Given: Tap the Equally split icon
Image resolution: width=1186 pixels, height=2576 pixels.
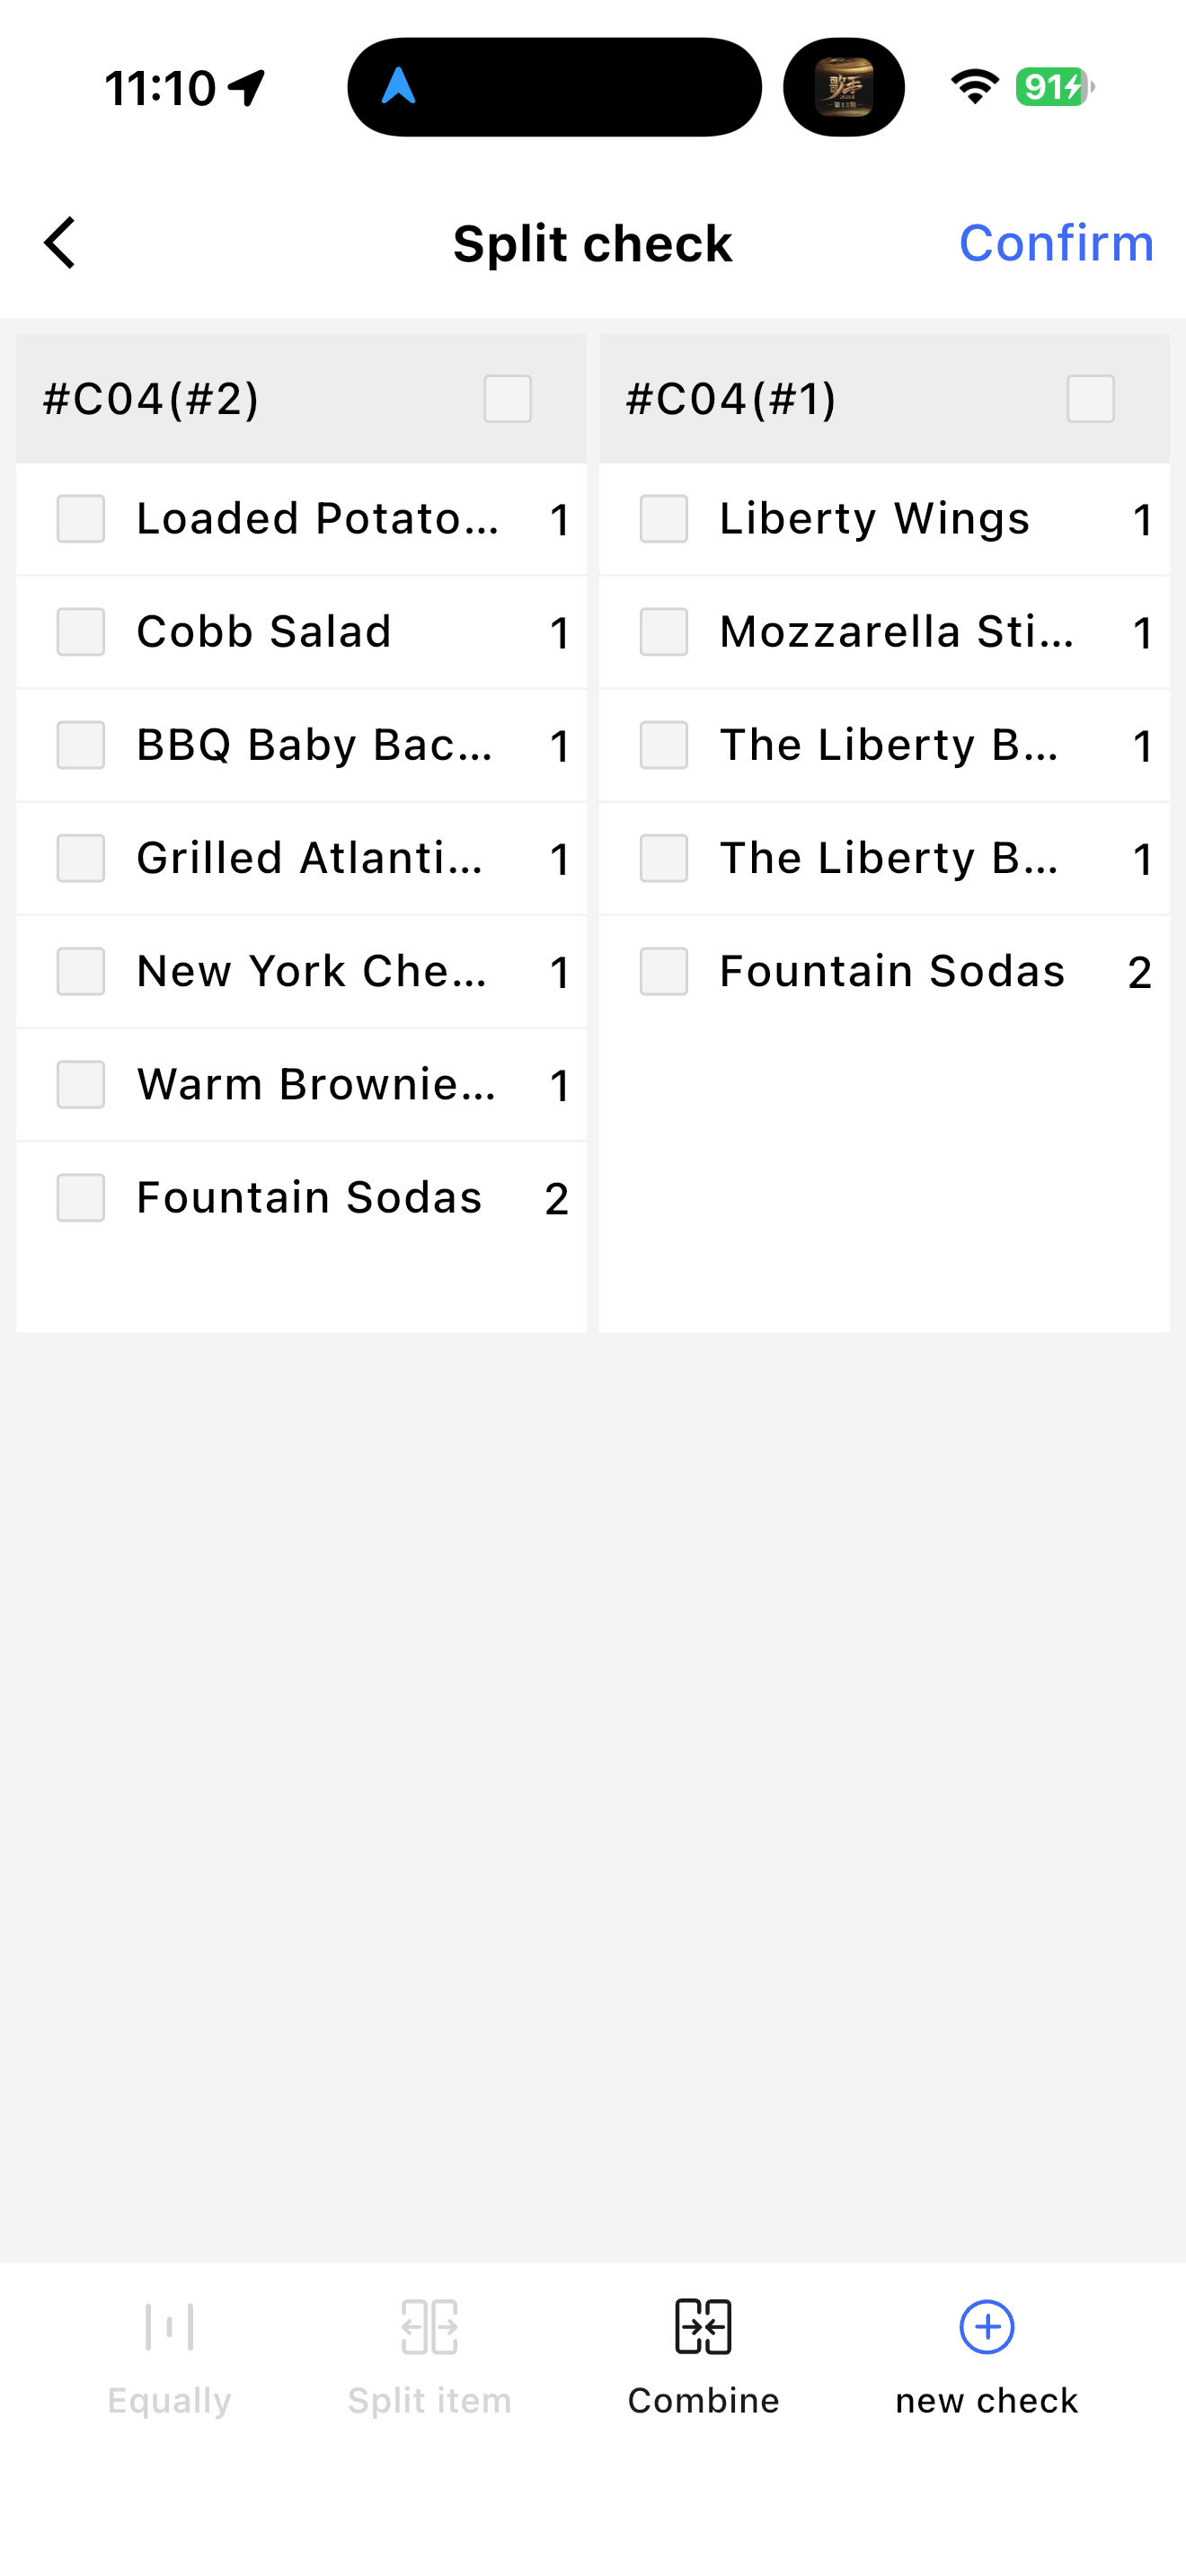Looking at the screenshot, I should 169,2327.
